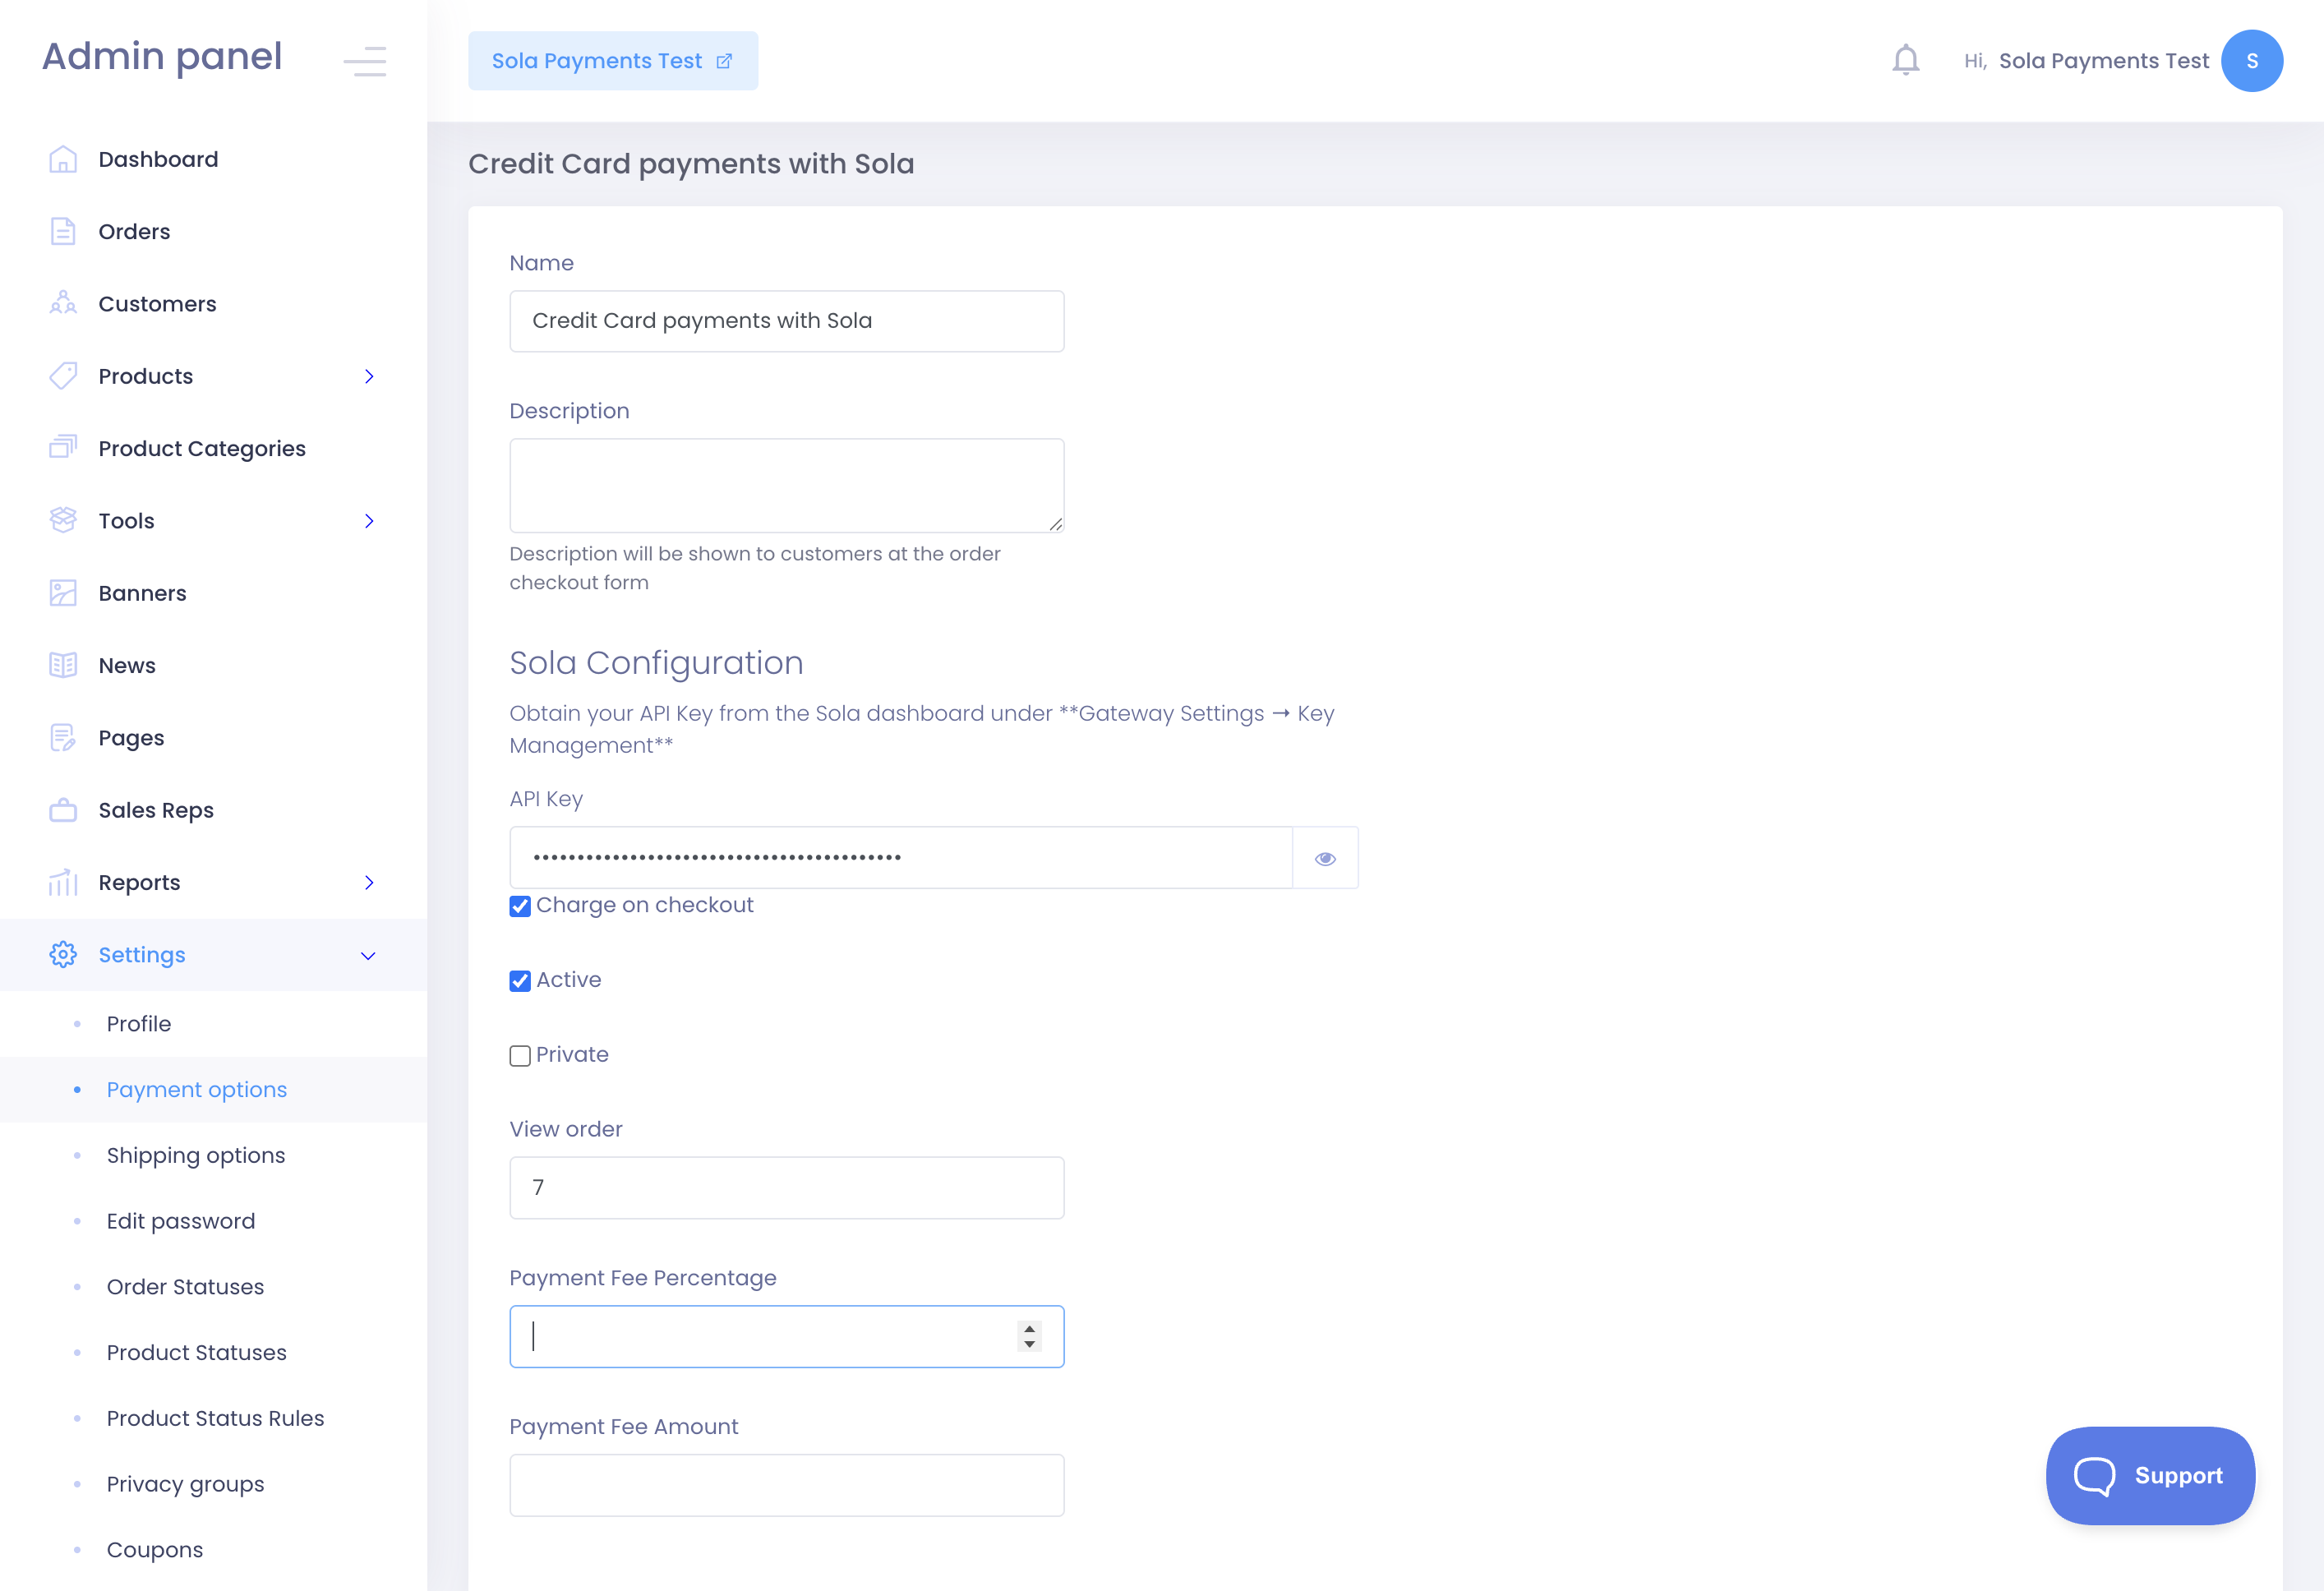Click the Customers people icon

coord(63,303)
